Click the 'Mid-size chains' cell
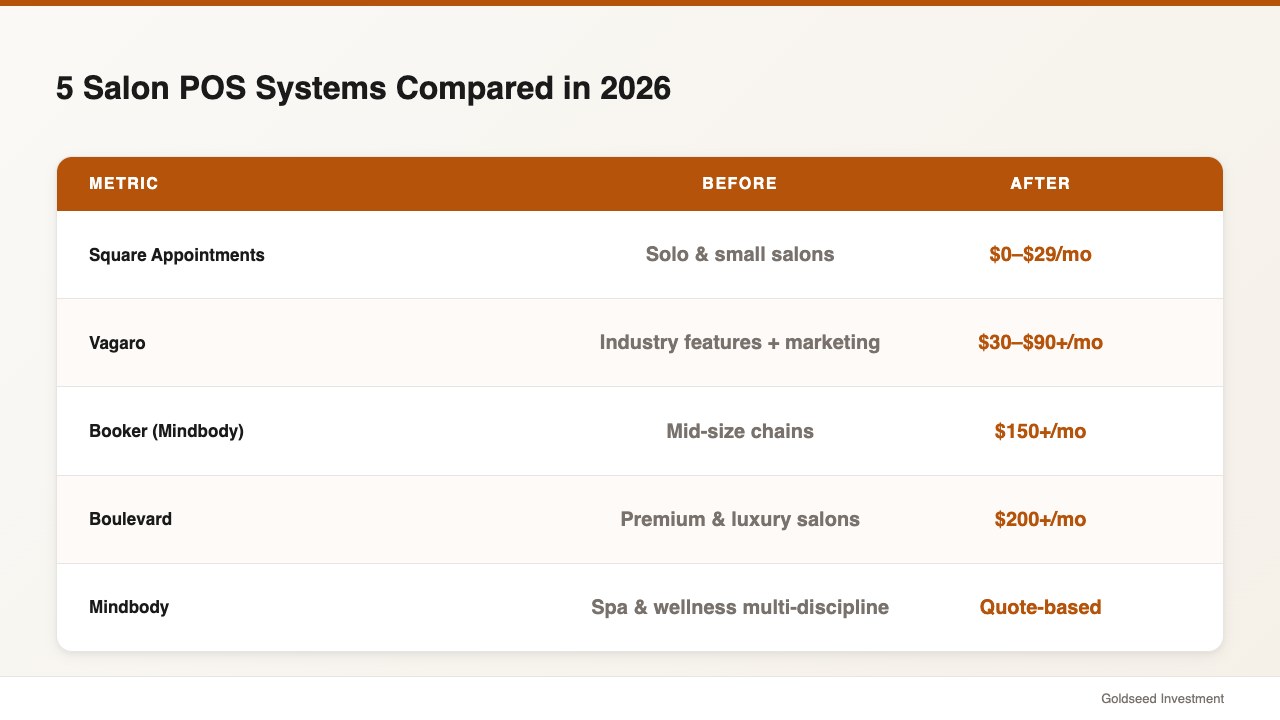The height and width of the screenshot is (720, 1280). (x=740, y=431)
